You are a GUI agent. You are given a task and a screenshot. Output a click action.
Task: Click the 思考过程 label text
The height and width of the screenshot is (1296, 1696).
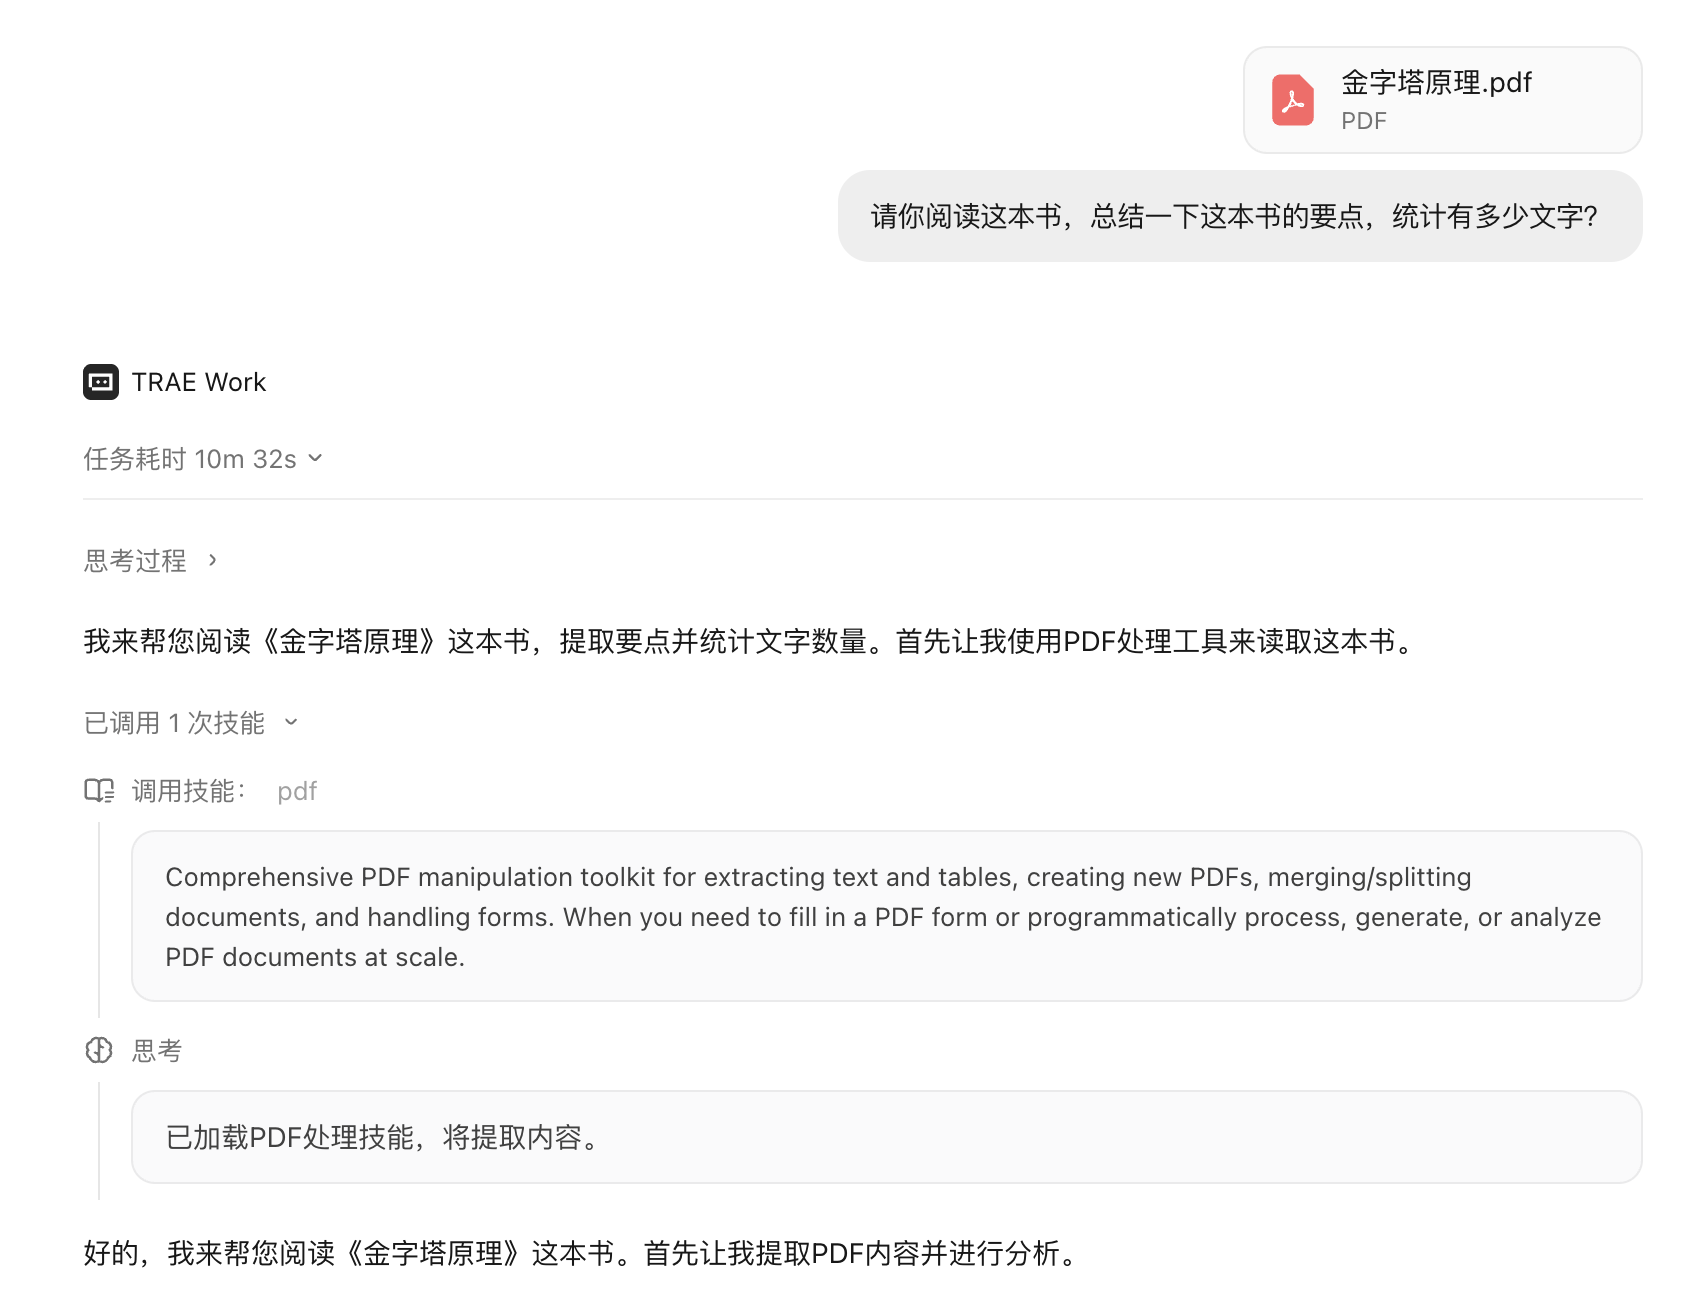pos(135,560)
